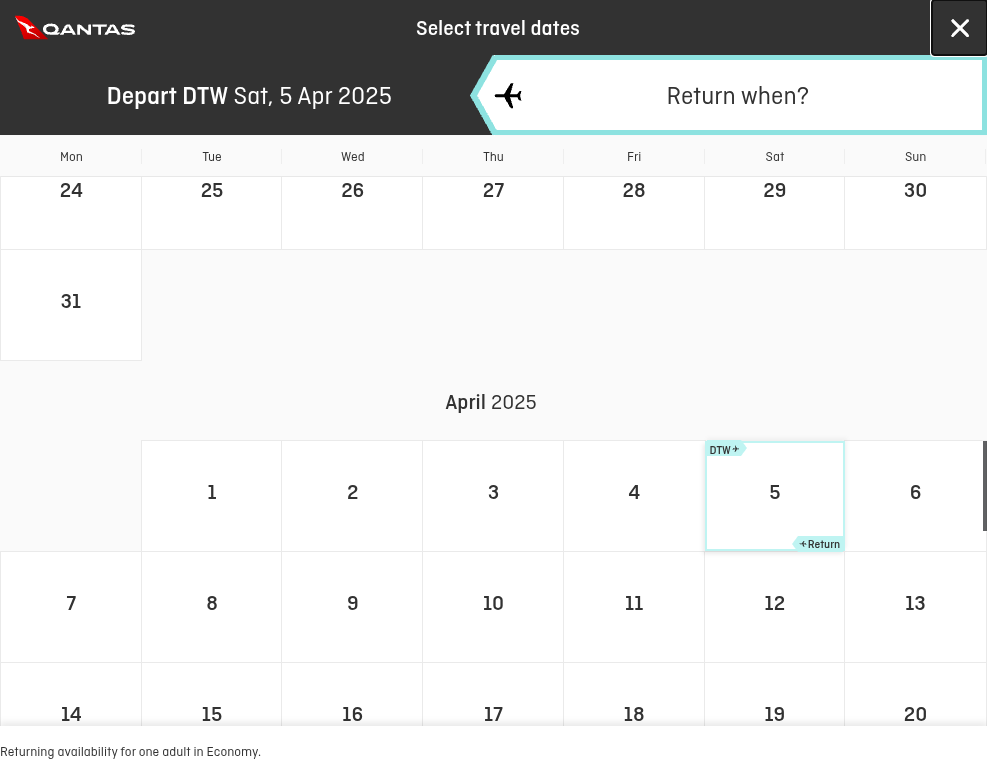Image resolution: width=987 pixels, height=777 pixels.
Task: Select March 31 on the calendar
Action: point(71,305)
